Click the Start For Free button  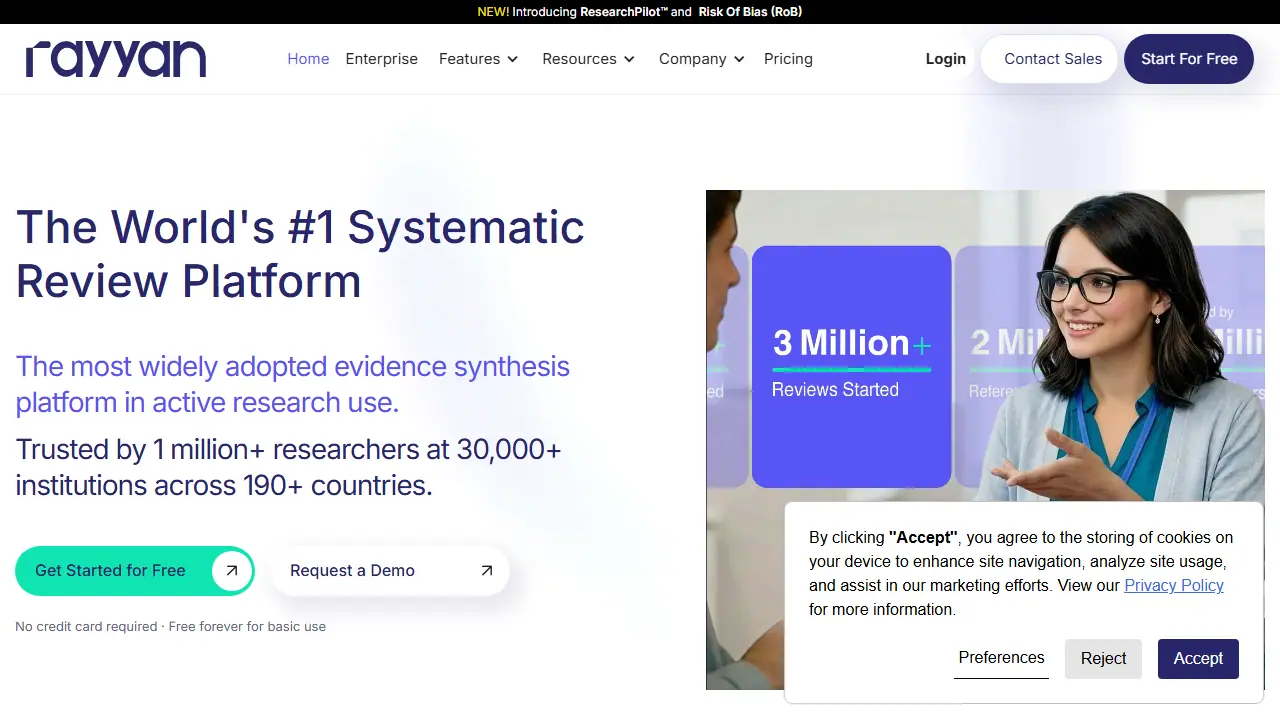click(1189, 59)
